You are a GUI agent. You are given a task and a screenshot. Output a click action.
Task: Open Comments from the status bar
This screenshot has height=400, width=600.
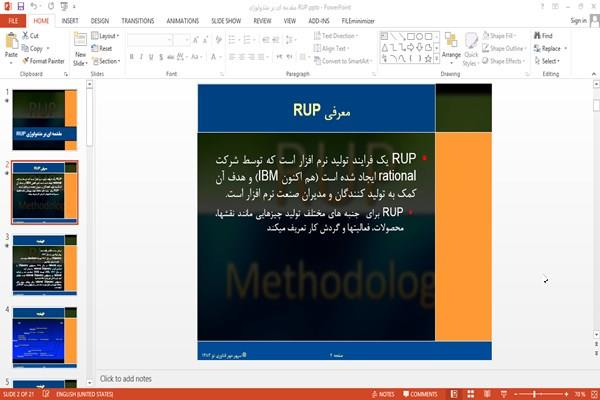(420, 394)
